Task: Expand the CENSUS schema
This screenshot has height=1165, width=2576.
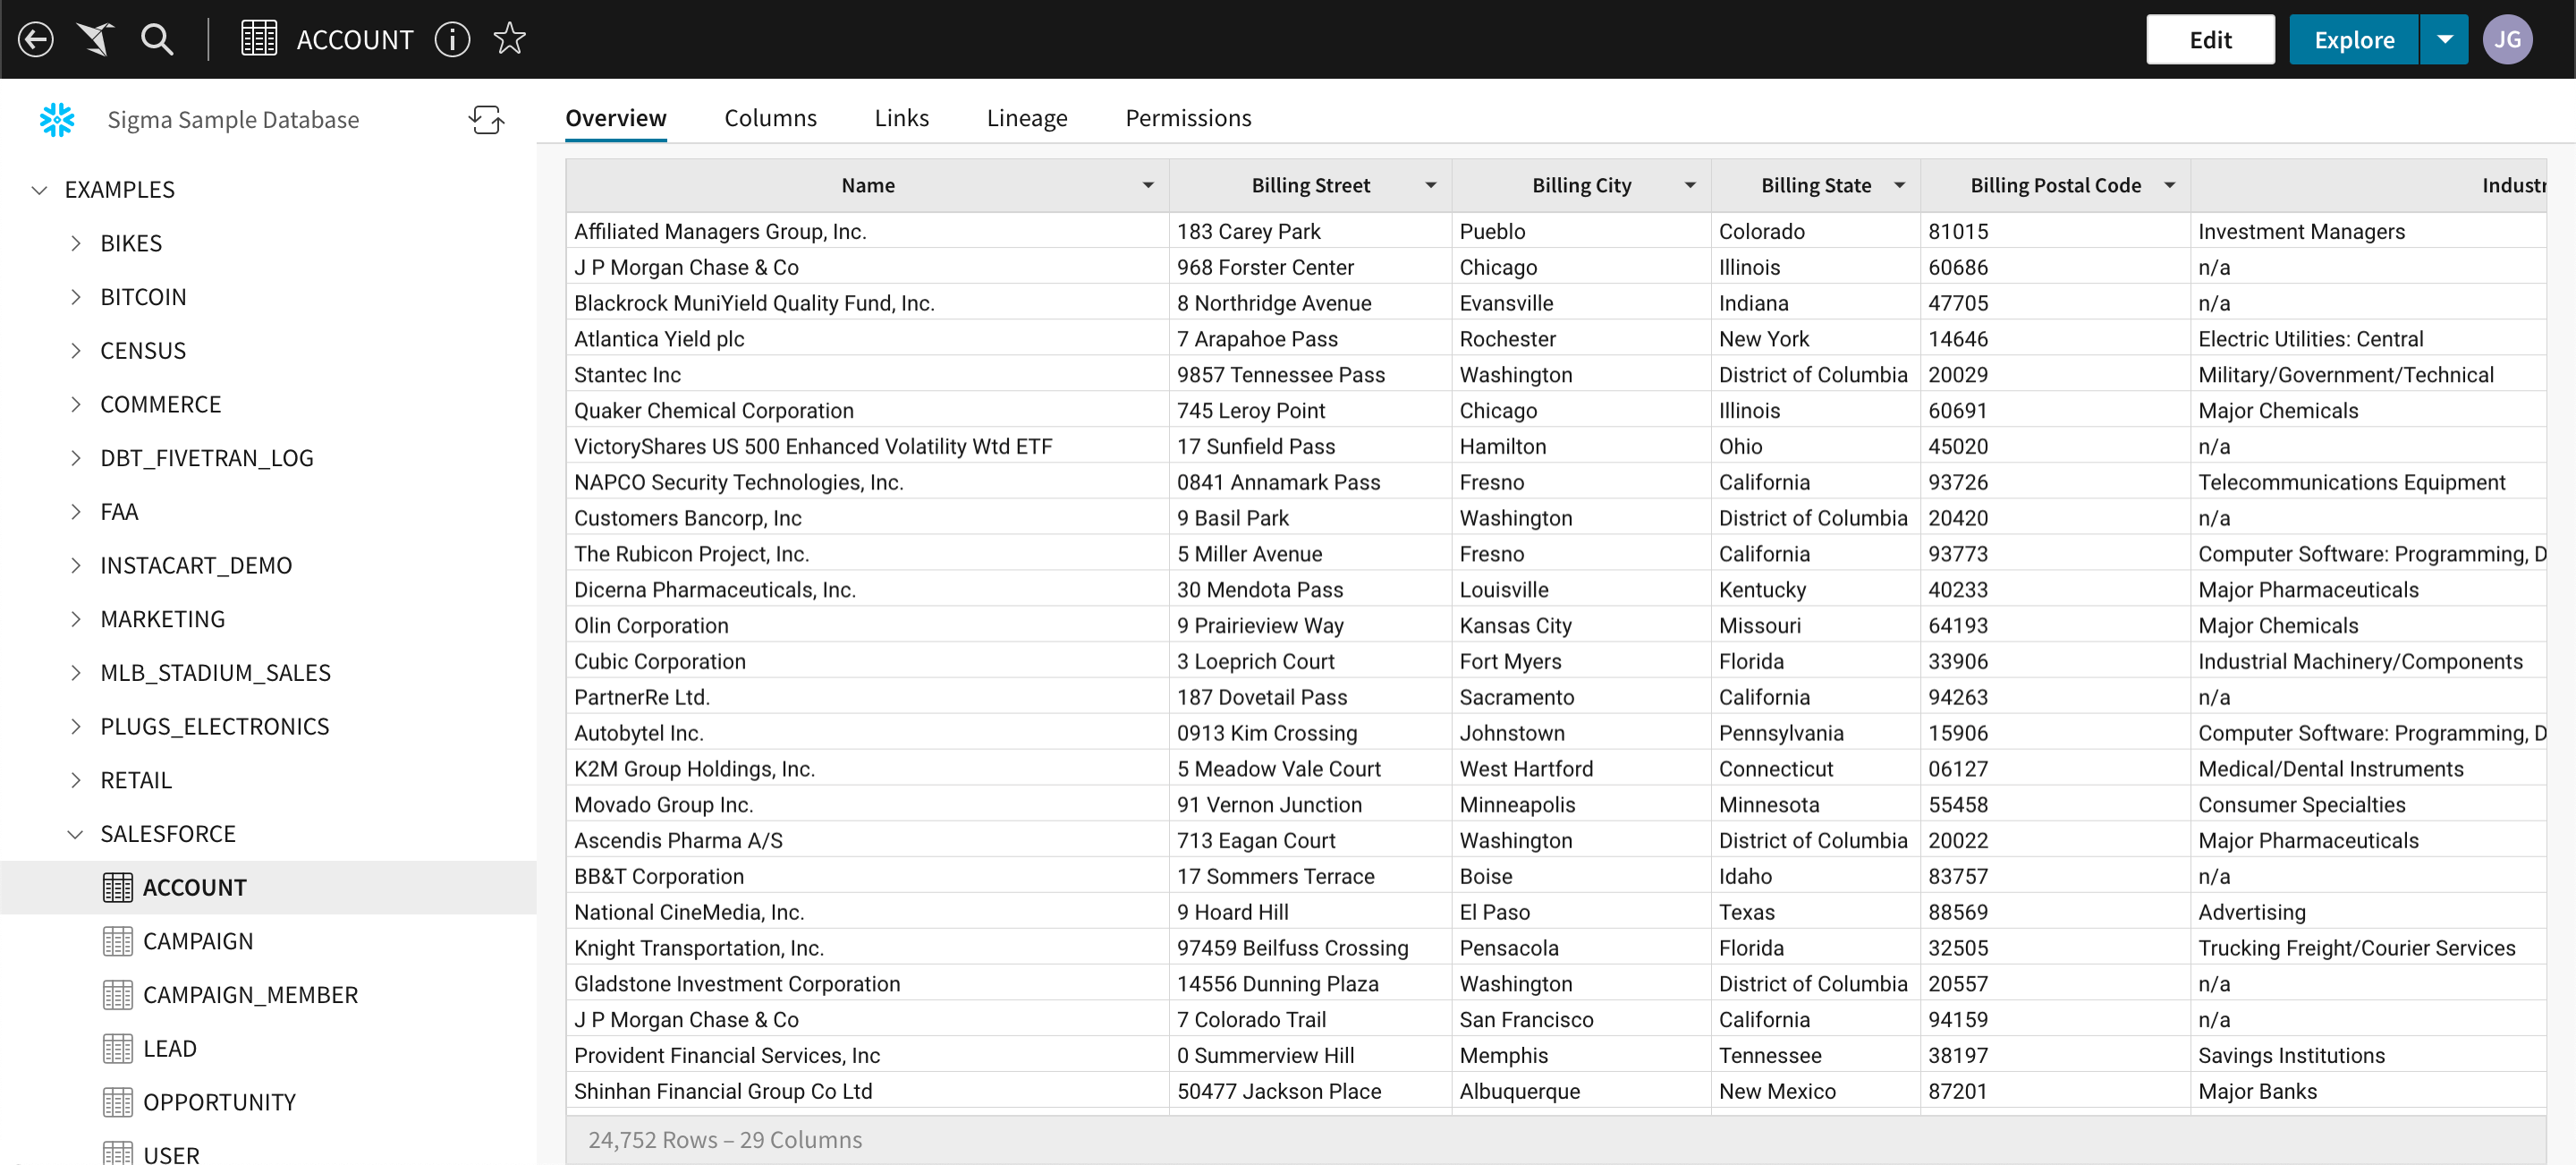Action: 76,351
